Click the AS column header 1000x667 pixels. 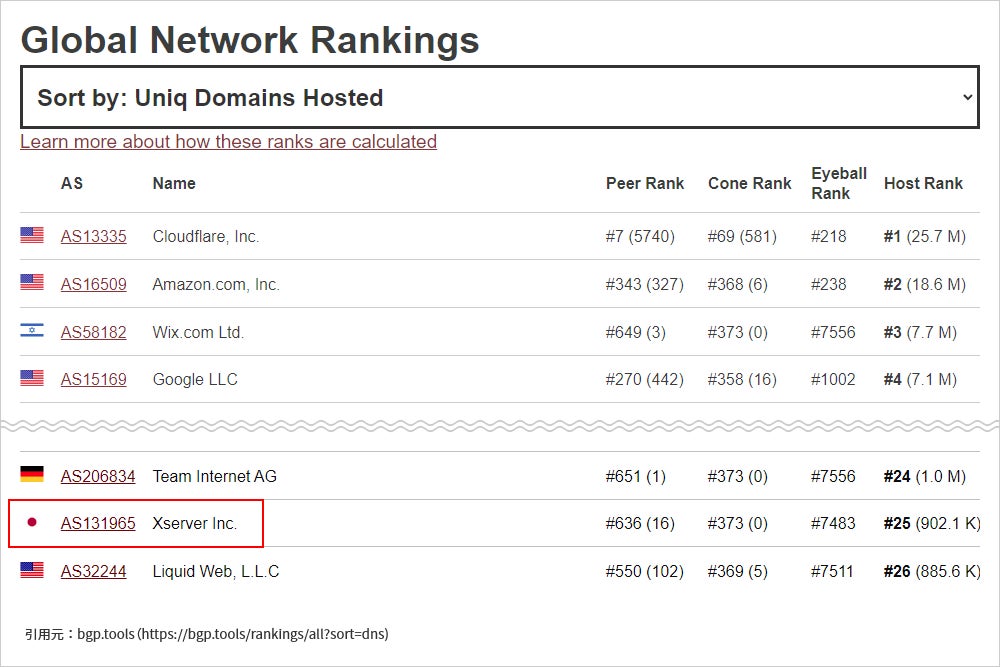tap(72, 184)
